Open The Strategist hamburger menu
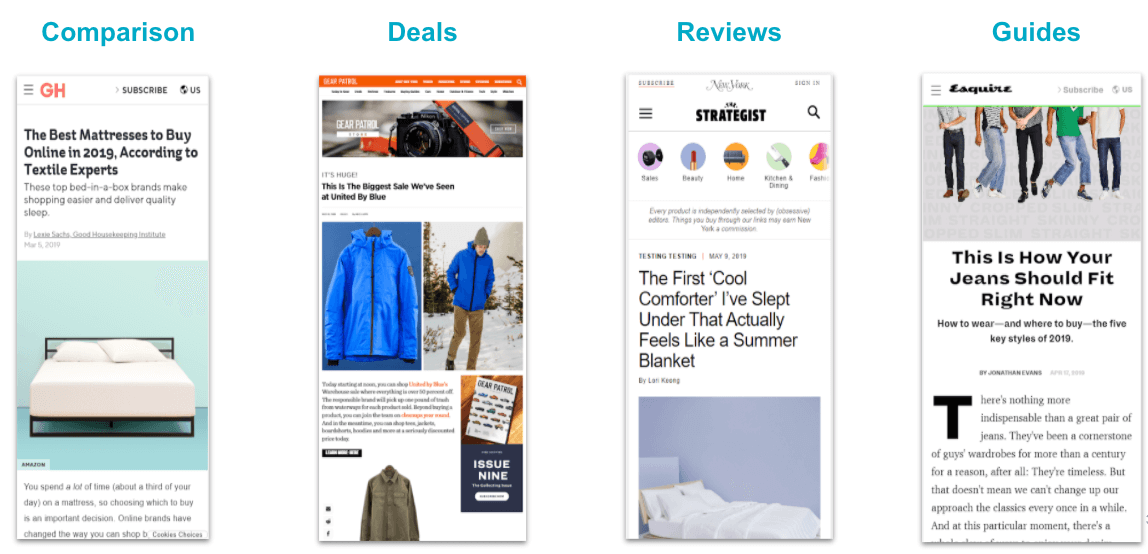Screen dimensions: 1148x554 (646, 113)
